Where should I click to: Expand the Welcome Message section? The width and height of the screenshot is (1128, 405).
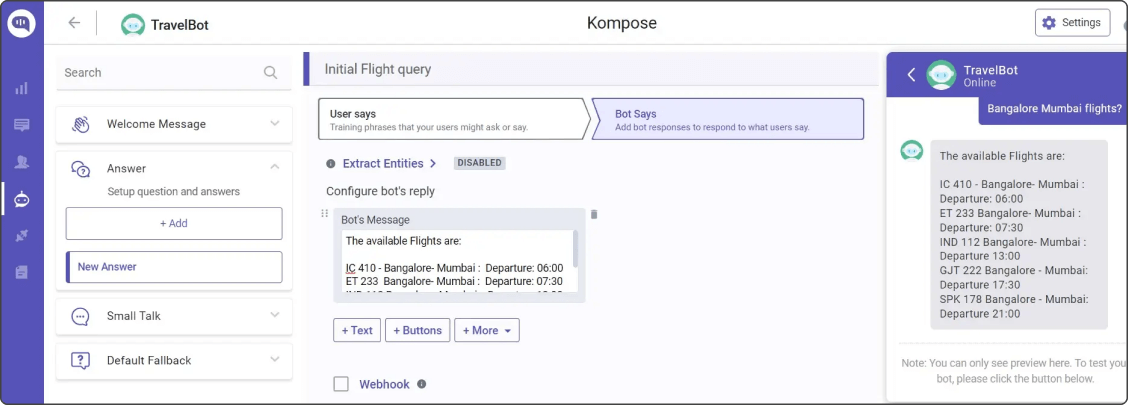[275, 124]
